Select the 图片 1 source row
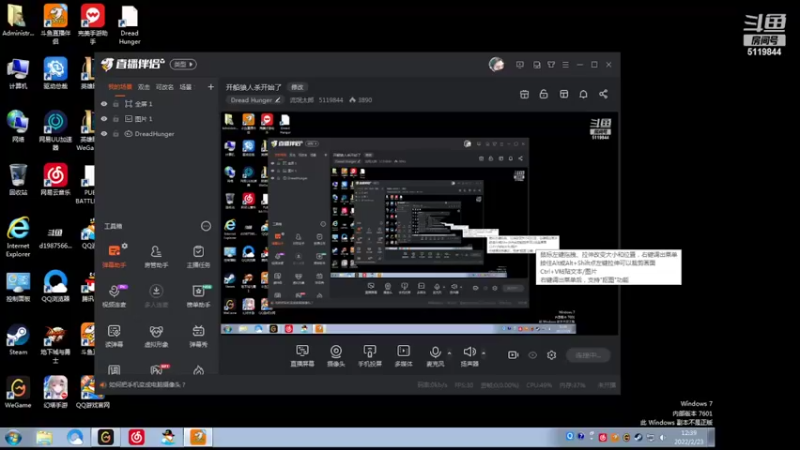Screen dimensions: 800x450 (x=156, y=119)
